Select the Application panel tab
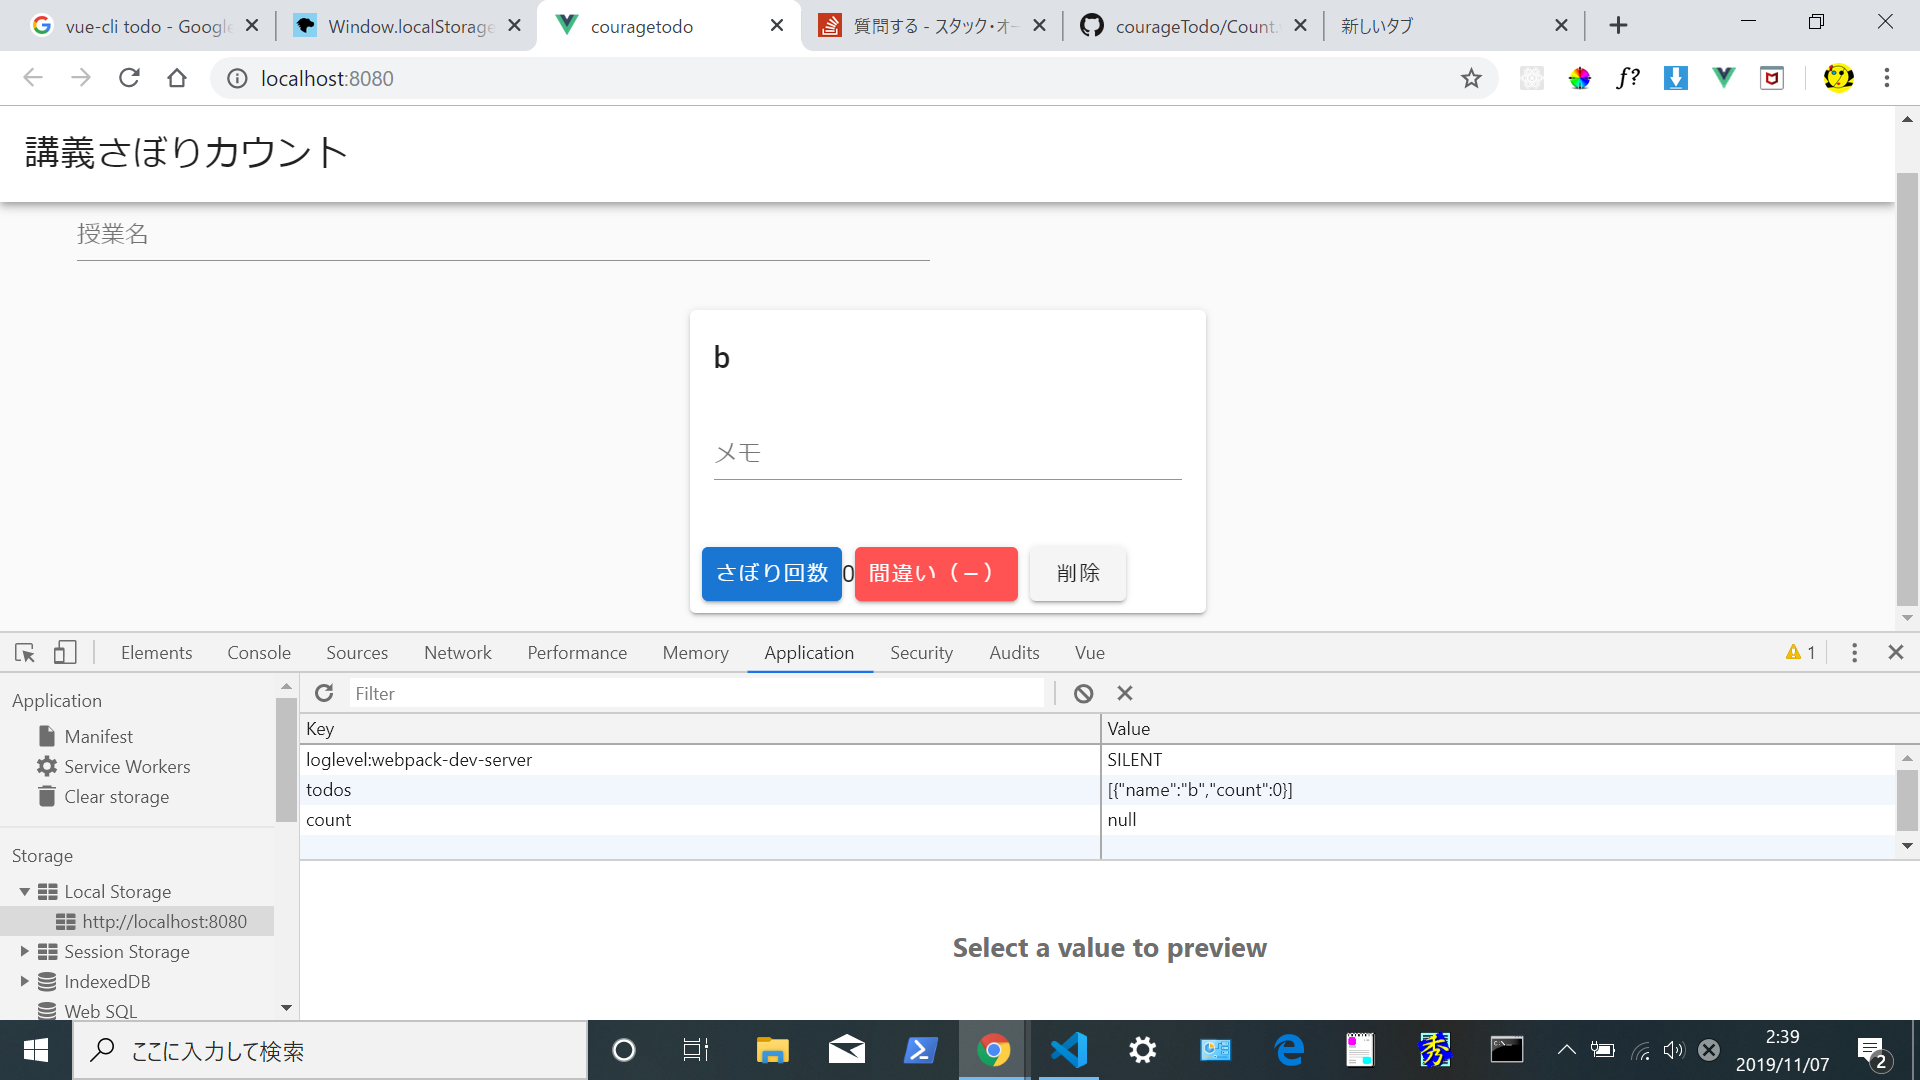 pyautogui.click(x=808, y=653)
